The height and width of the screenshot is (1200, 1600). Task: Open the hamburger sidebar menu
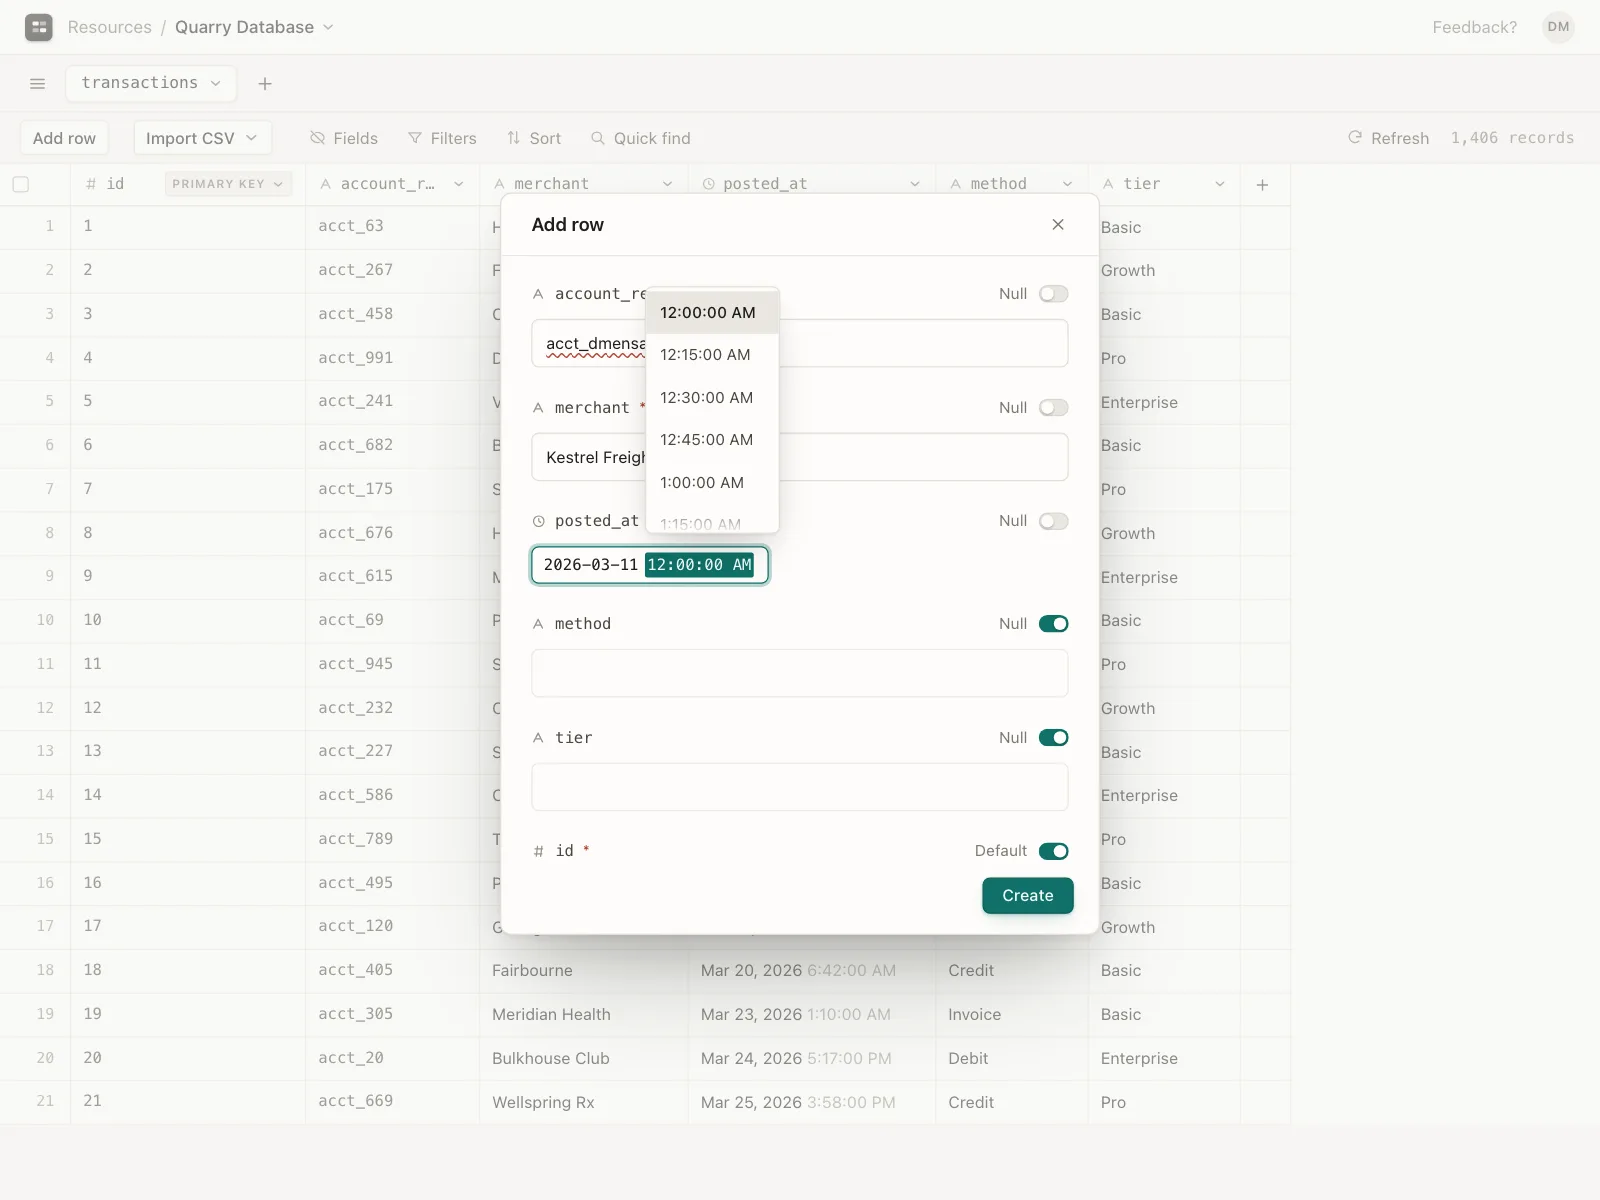pos(38,84)
